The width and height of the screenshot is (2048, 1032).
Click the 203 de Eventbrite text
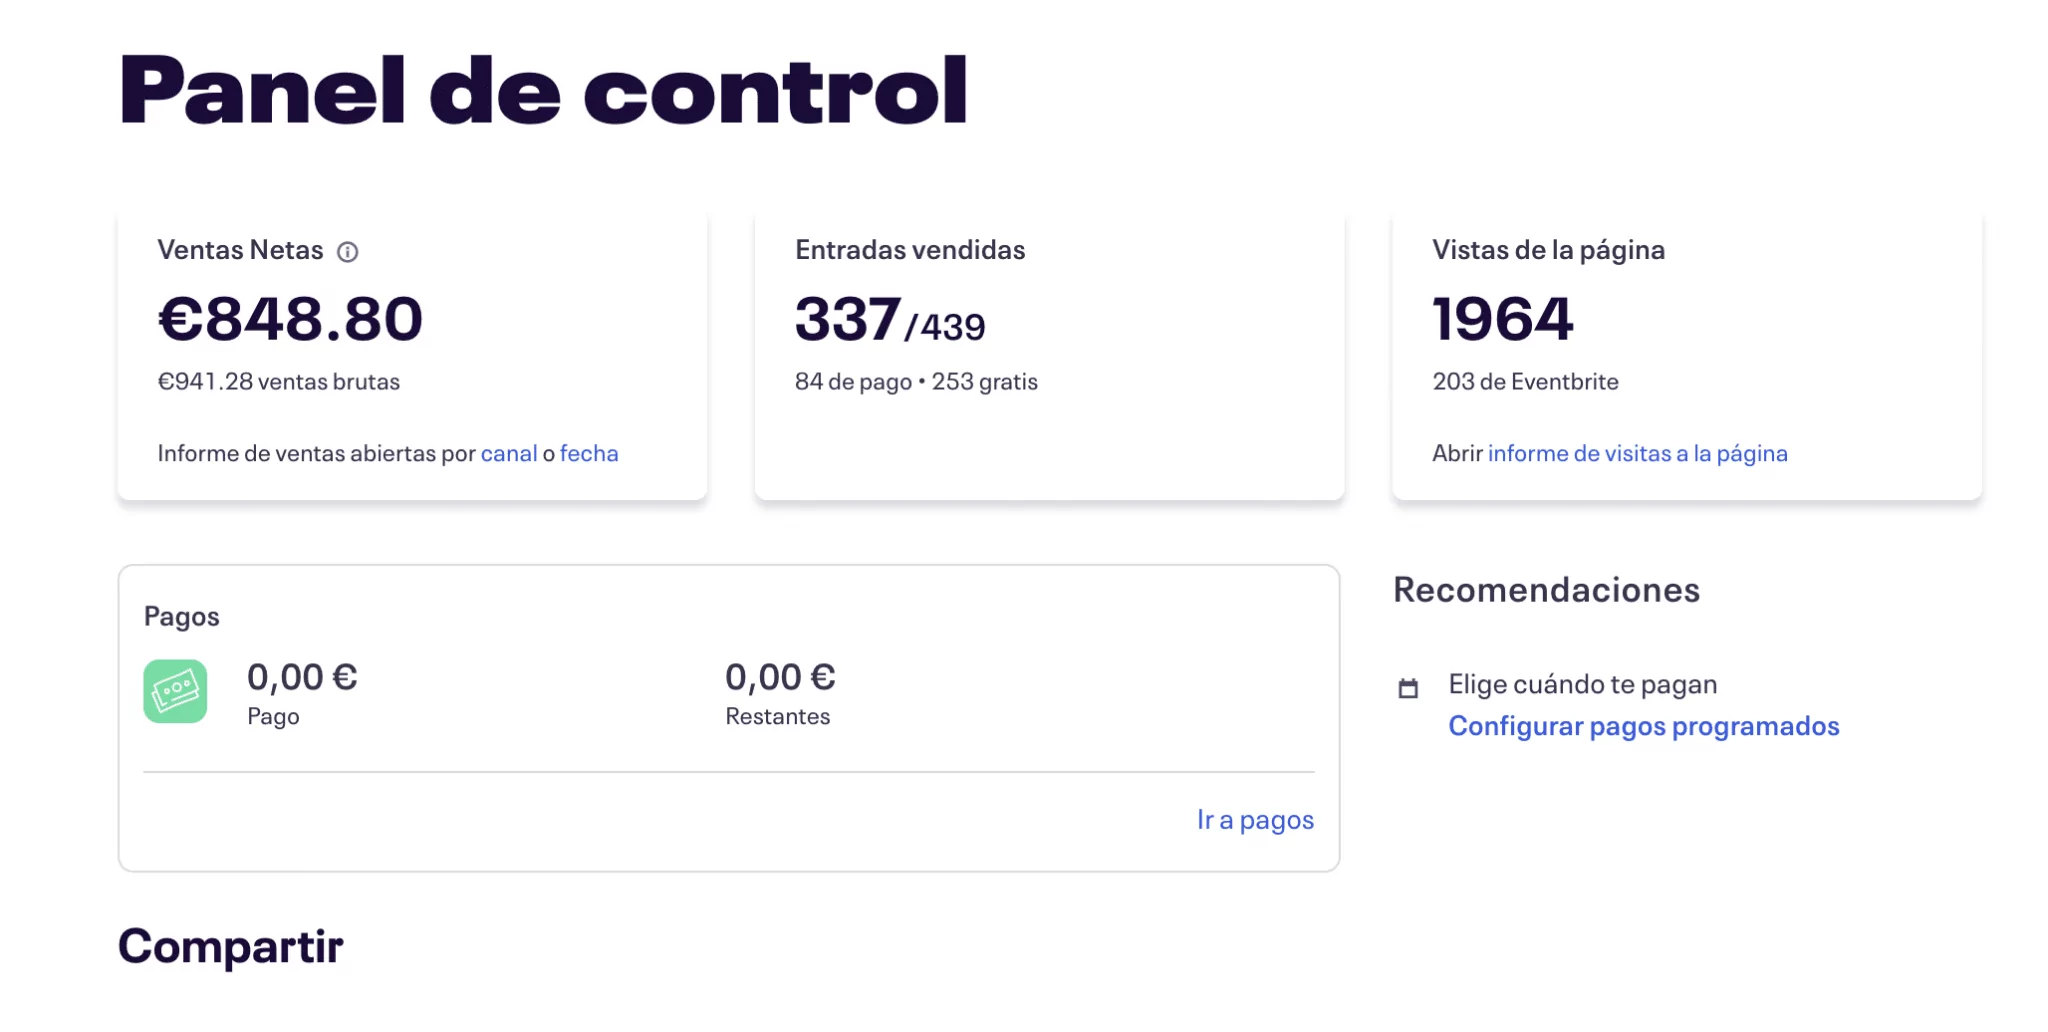point(1525,382)
